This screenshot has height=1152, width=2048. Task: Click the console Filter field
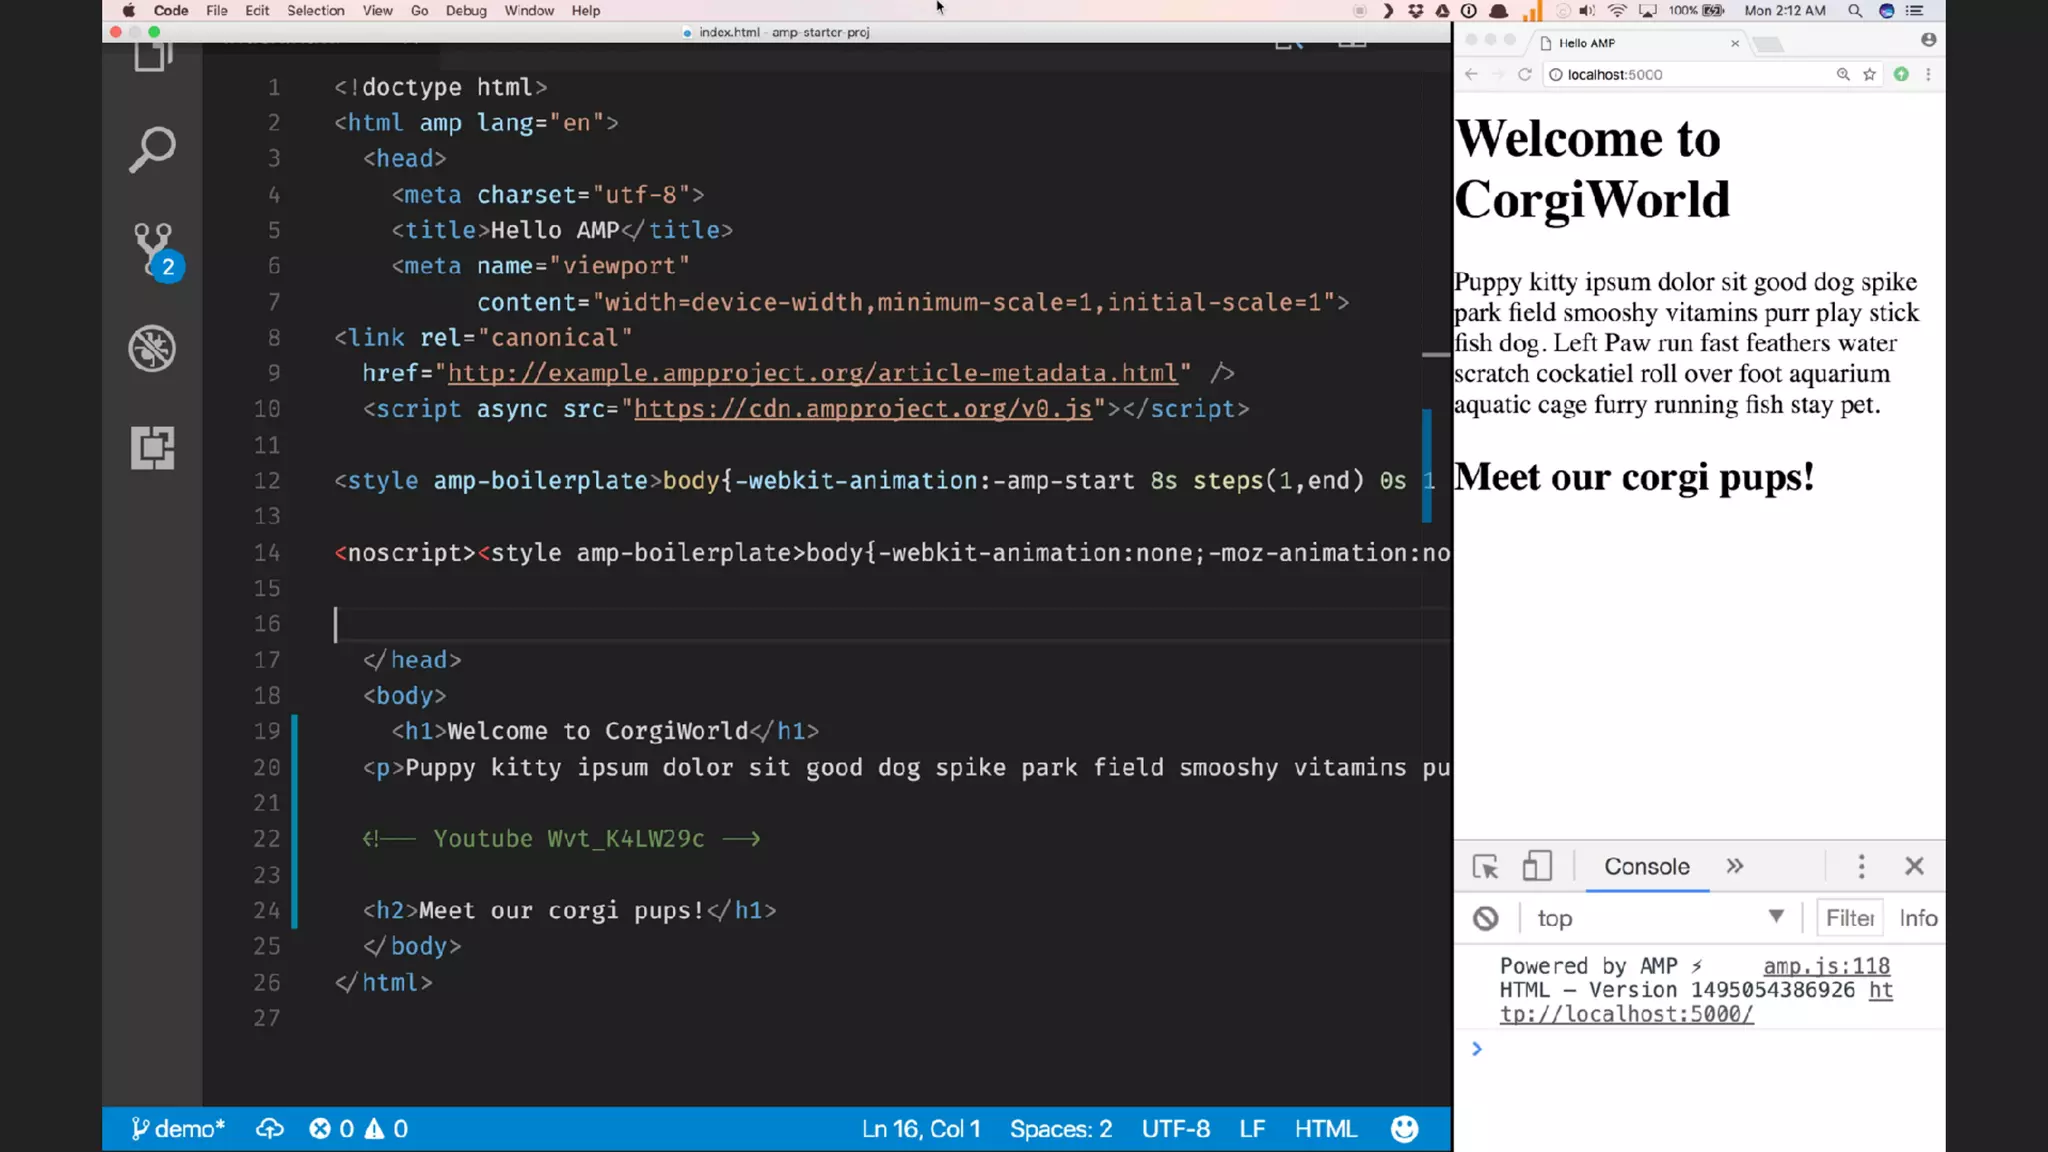click(x=1849, y=918)
